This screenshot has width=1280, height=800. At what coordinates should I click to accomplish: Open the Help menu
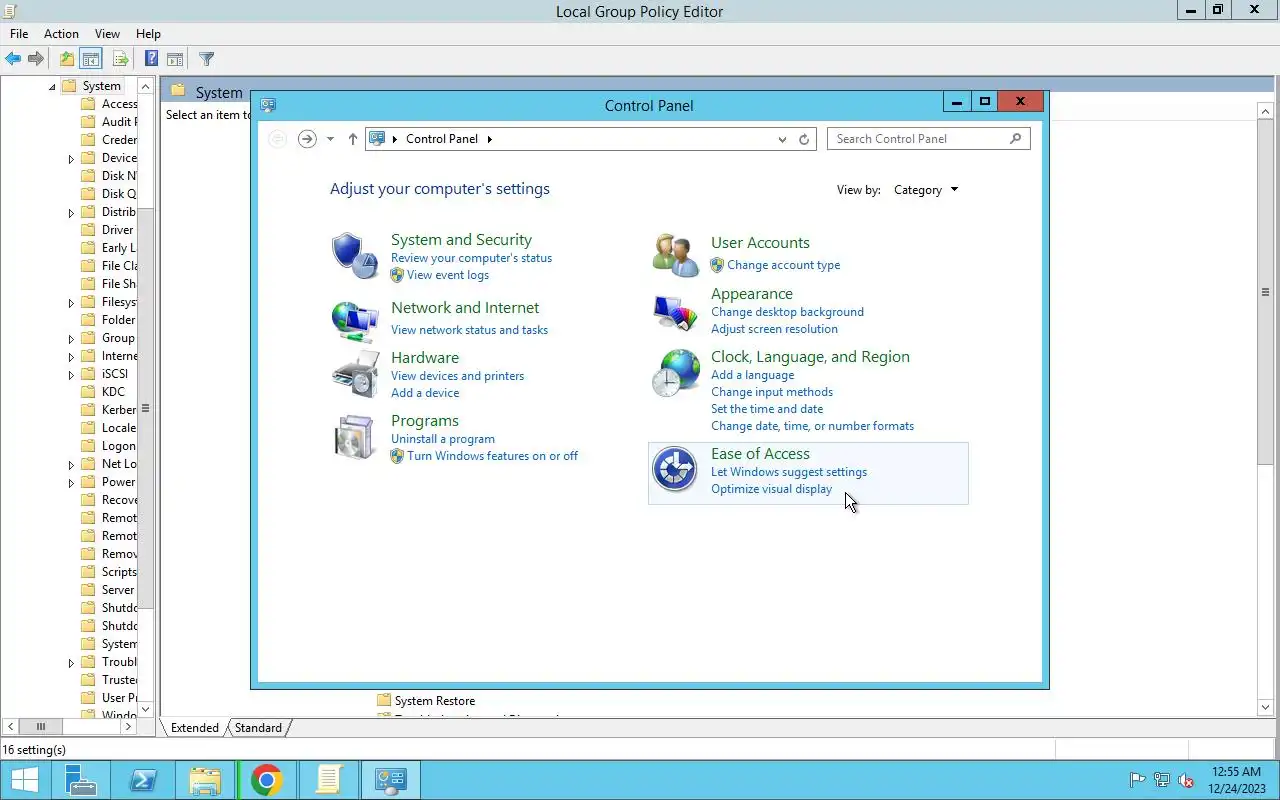point(148,33)
